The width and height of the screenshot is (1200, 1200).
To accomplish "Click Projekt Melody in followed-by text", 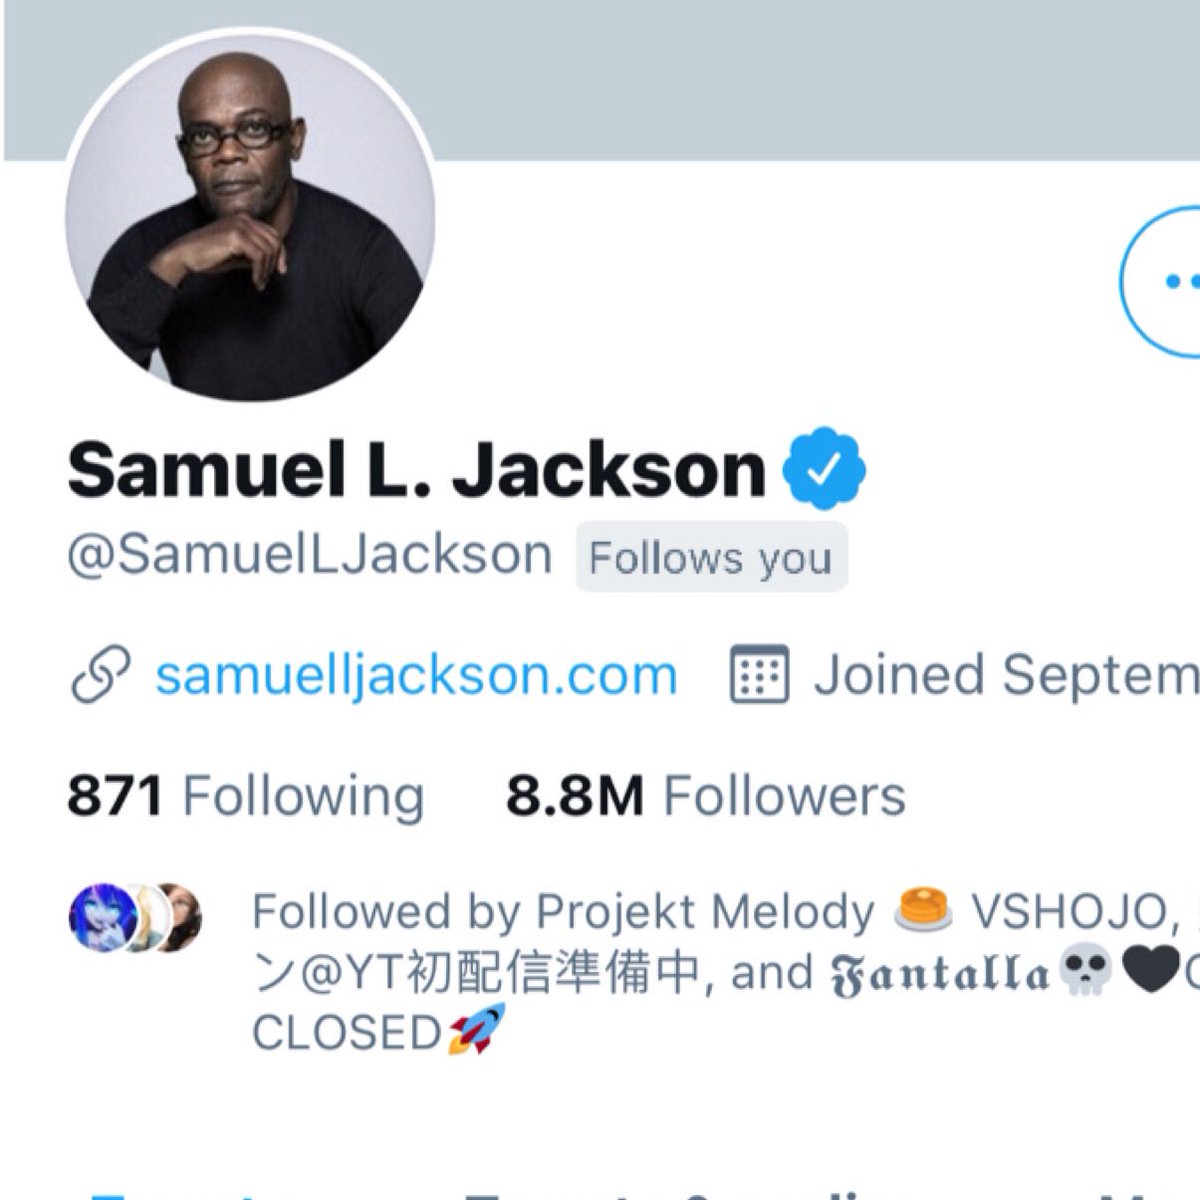I will click(x=705, y=912).
